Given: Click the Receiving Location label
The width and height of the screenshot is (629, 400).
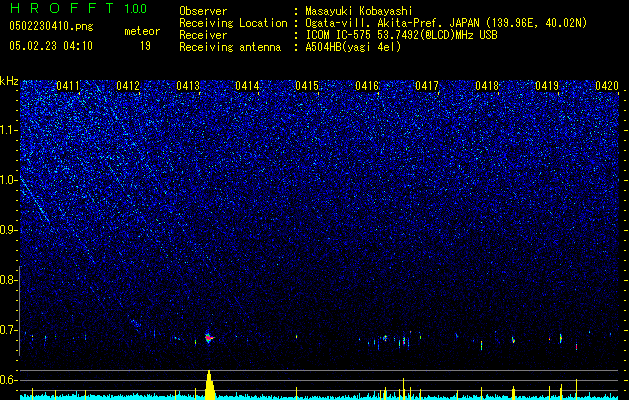Looking at the screenshot, I should [x=233, y=23].
